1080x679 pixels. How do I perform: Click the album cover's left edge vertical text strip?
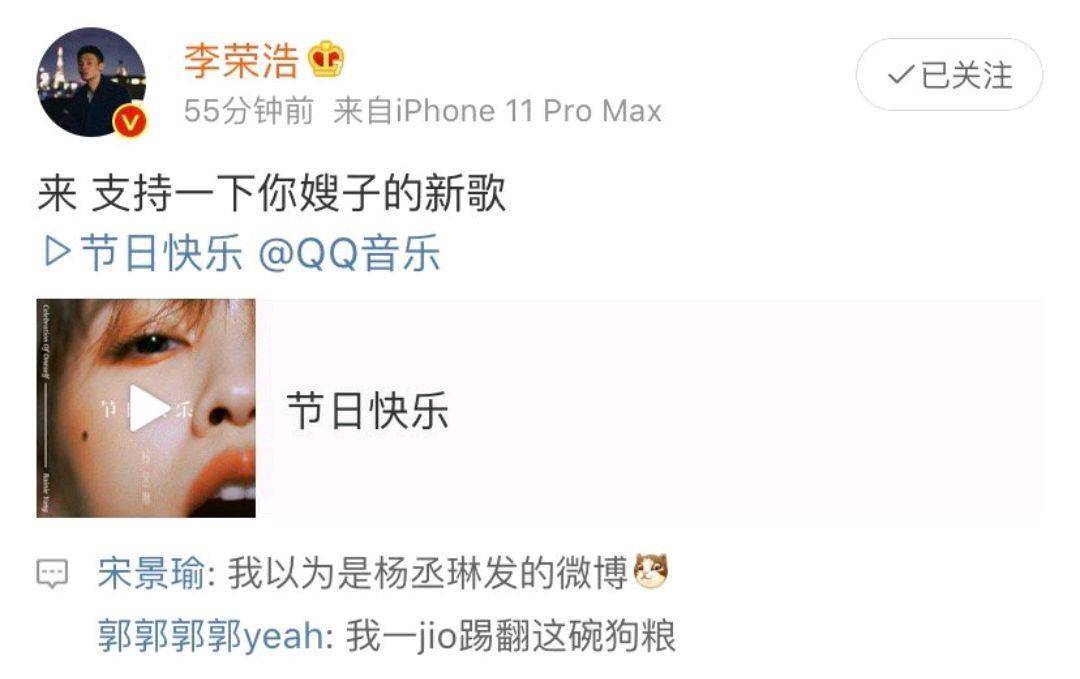[x=46, y=408]
